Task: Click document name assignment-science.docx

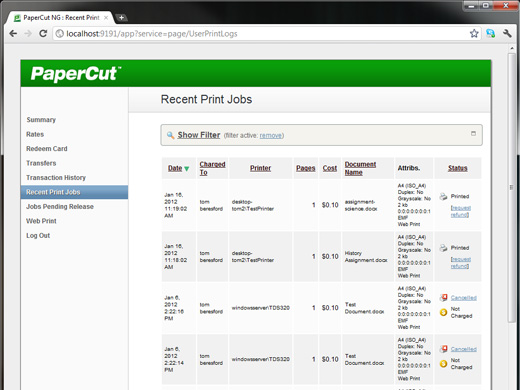Action: 361,205
